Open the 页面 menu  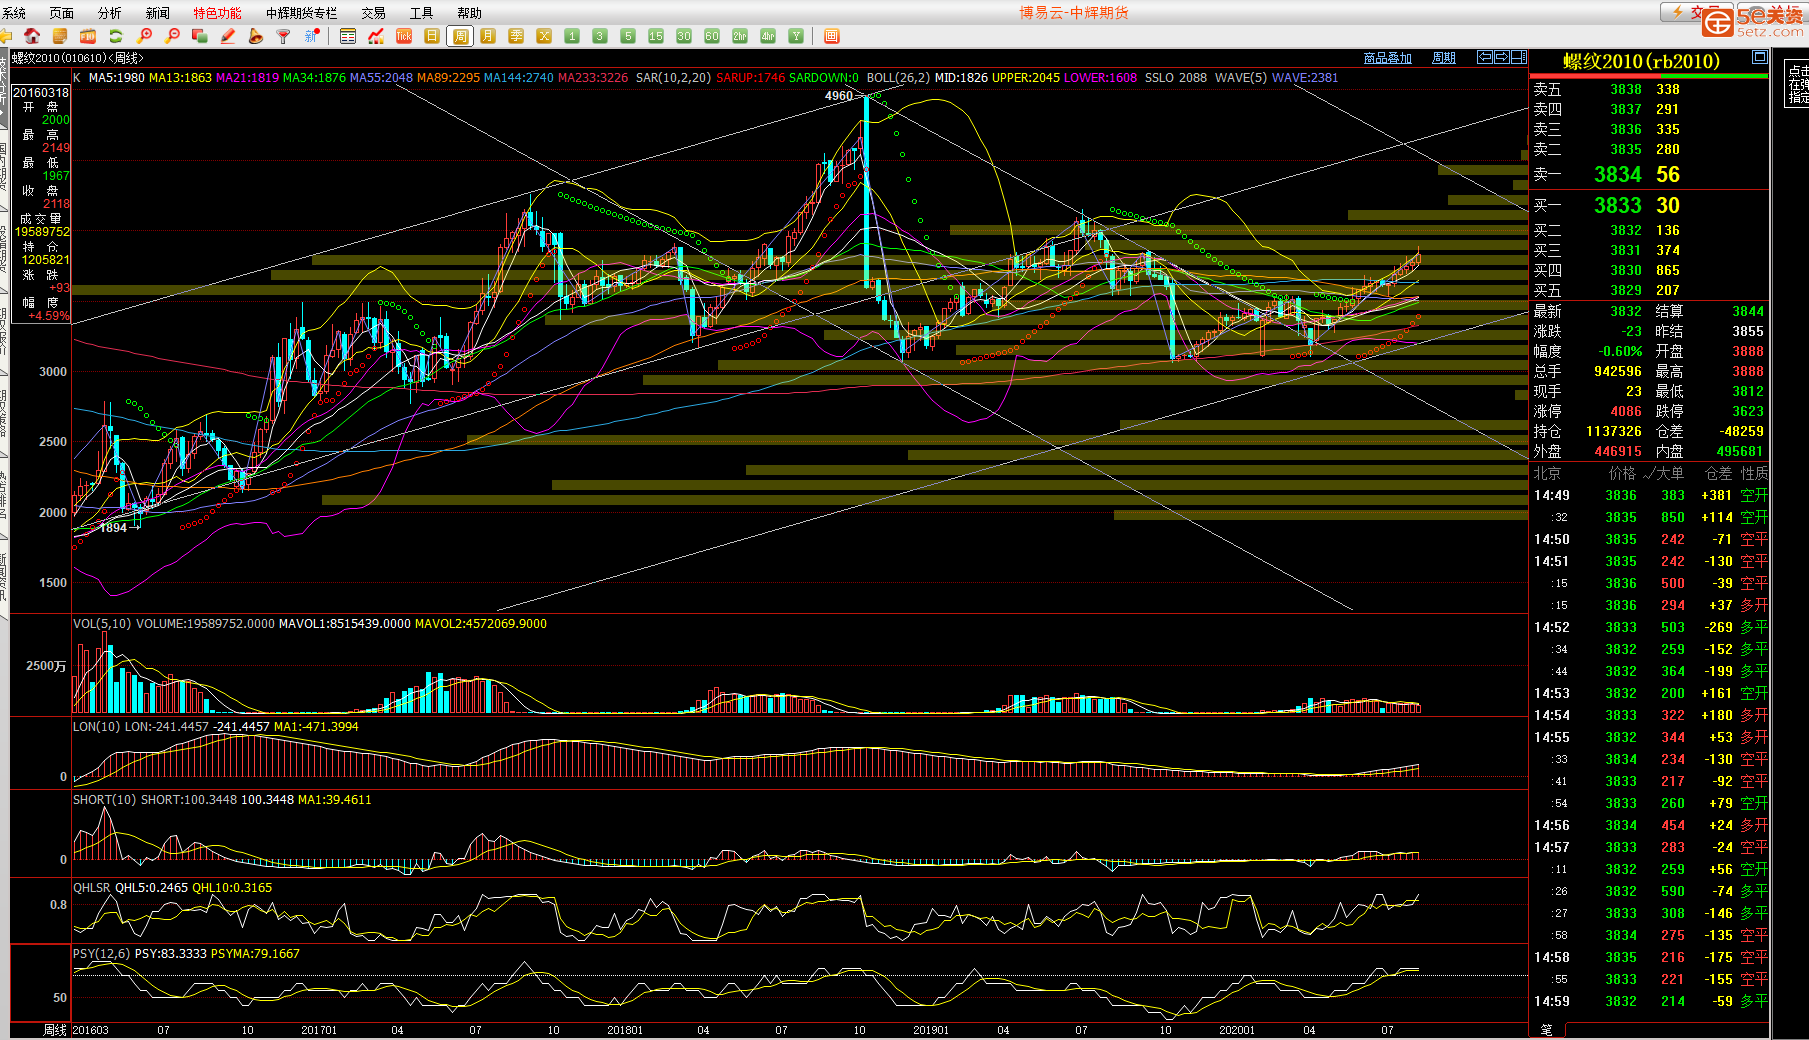(62, 13)
